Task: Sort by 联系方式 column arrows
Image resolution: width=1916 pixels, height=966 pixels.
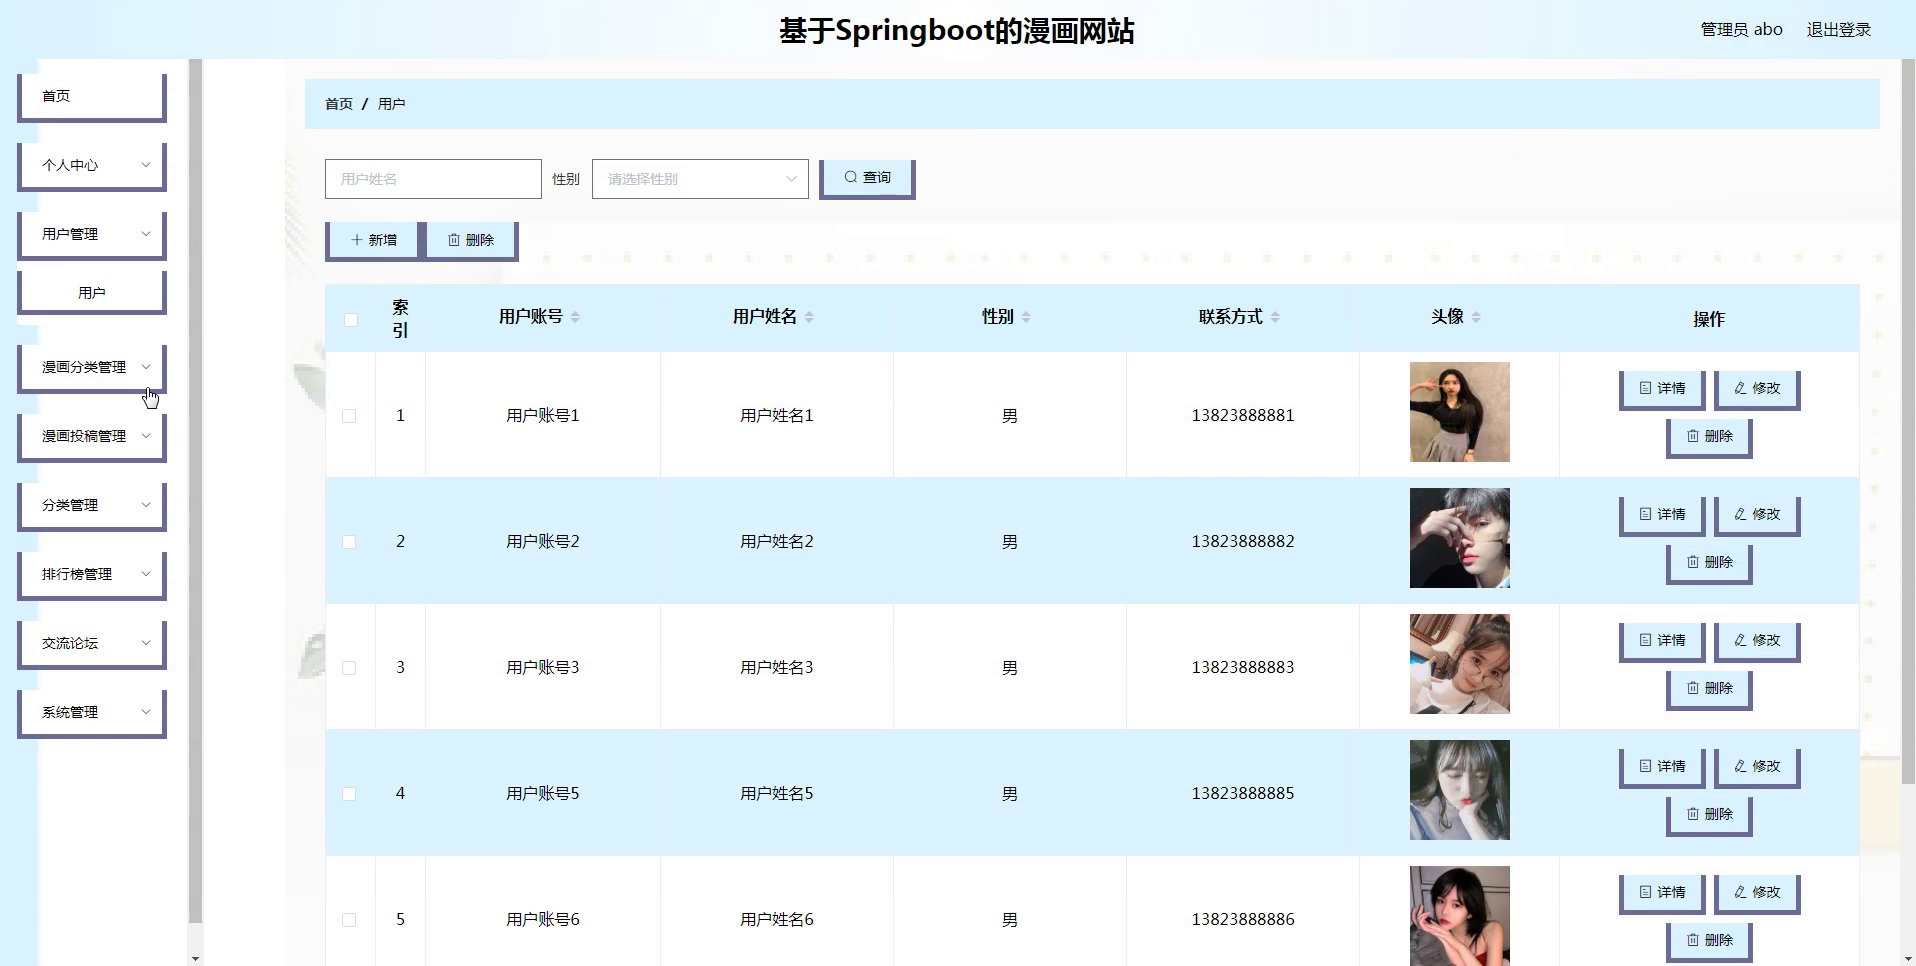Action: 1275,317
